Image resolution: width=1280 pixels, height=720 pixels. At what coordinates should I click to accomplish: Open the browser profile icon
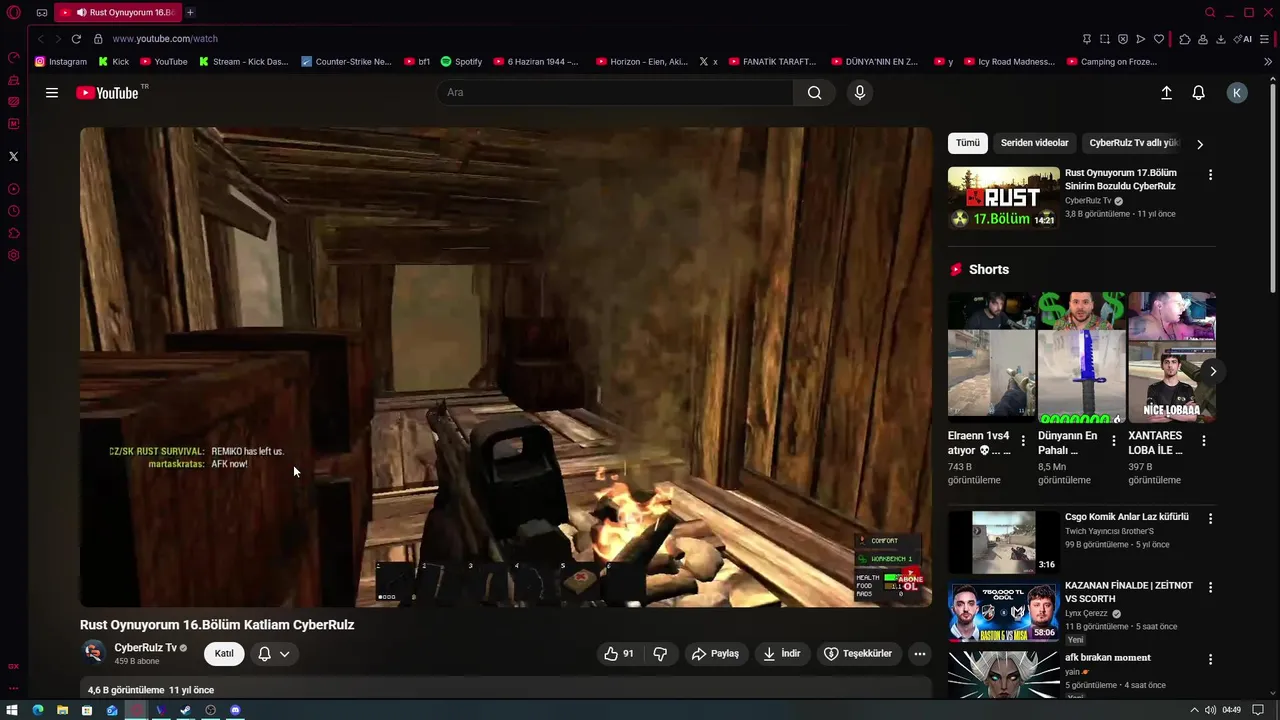[x=1203, y=39]
